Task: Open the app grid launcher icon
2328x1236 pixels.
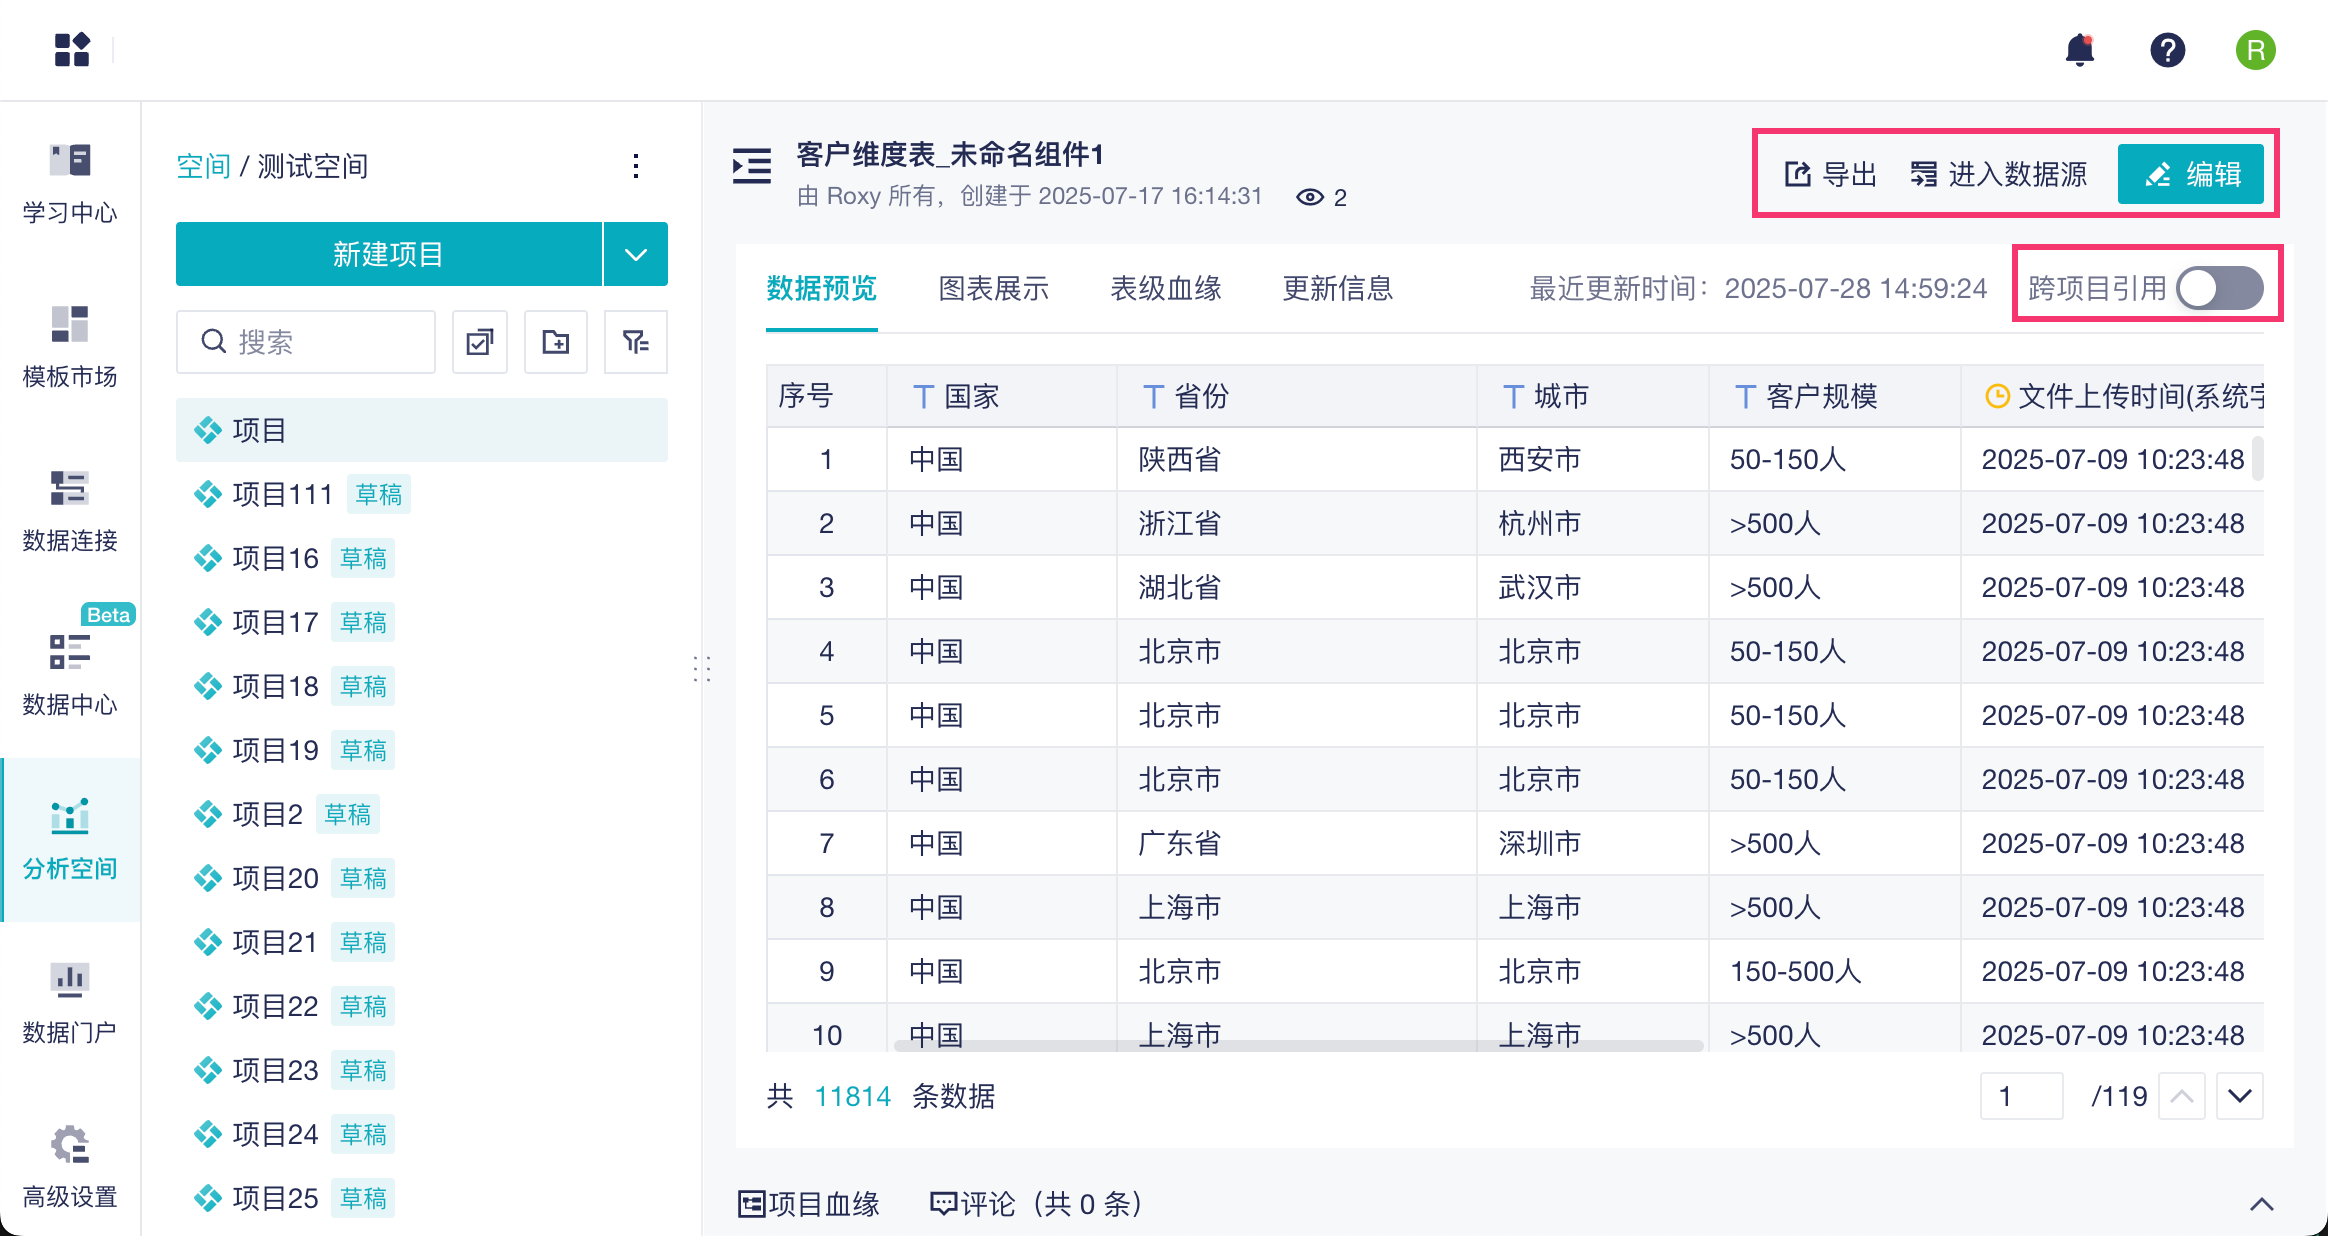Action: pos(72,49)
